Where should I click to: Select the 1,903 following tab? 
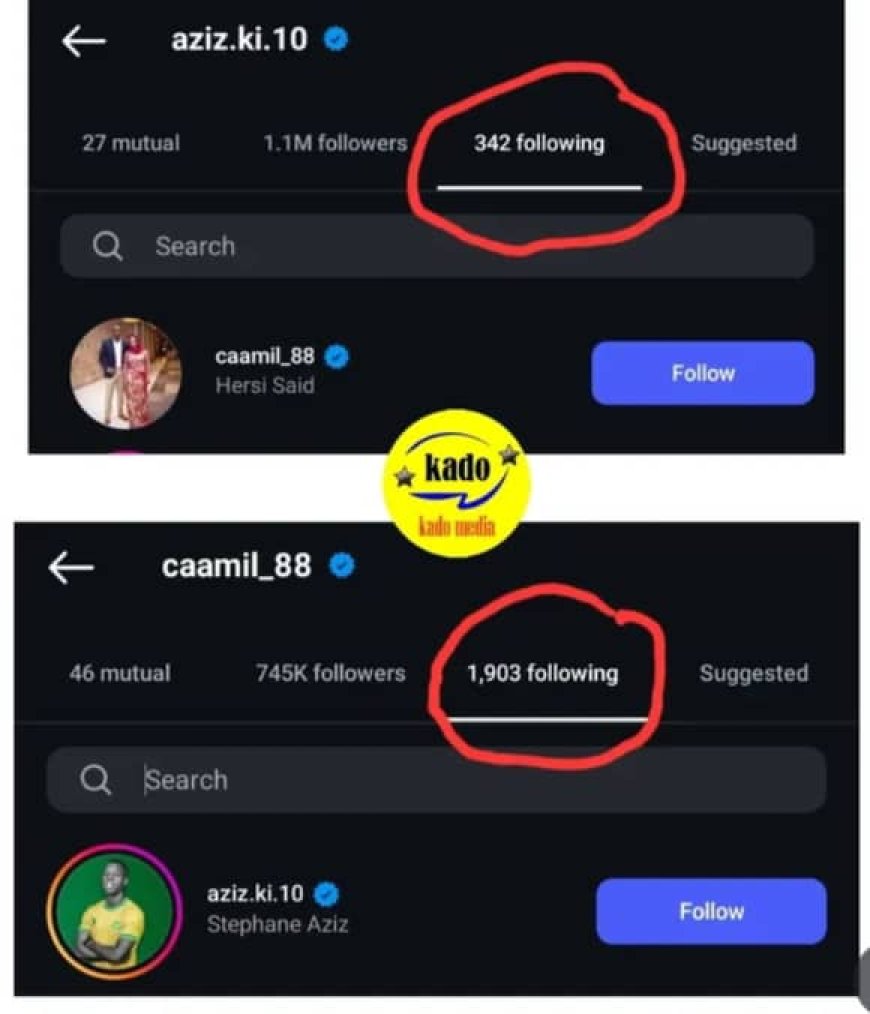click(x=542, y=673)
